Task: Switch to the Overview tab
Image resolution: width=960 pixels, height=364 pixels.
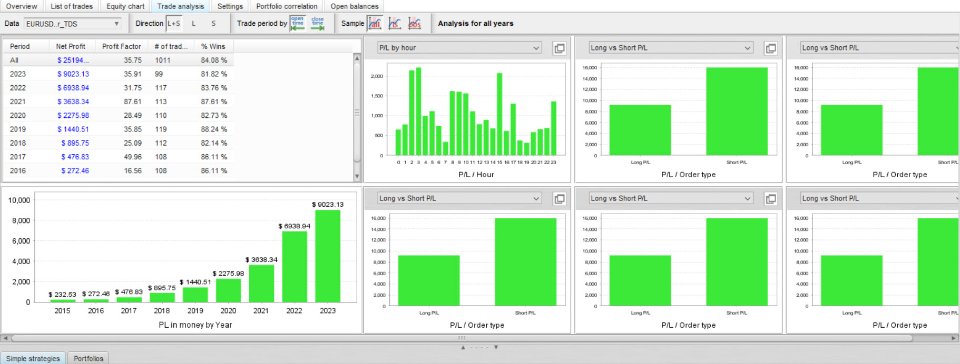Action: tap(21, 6)
